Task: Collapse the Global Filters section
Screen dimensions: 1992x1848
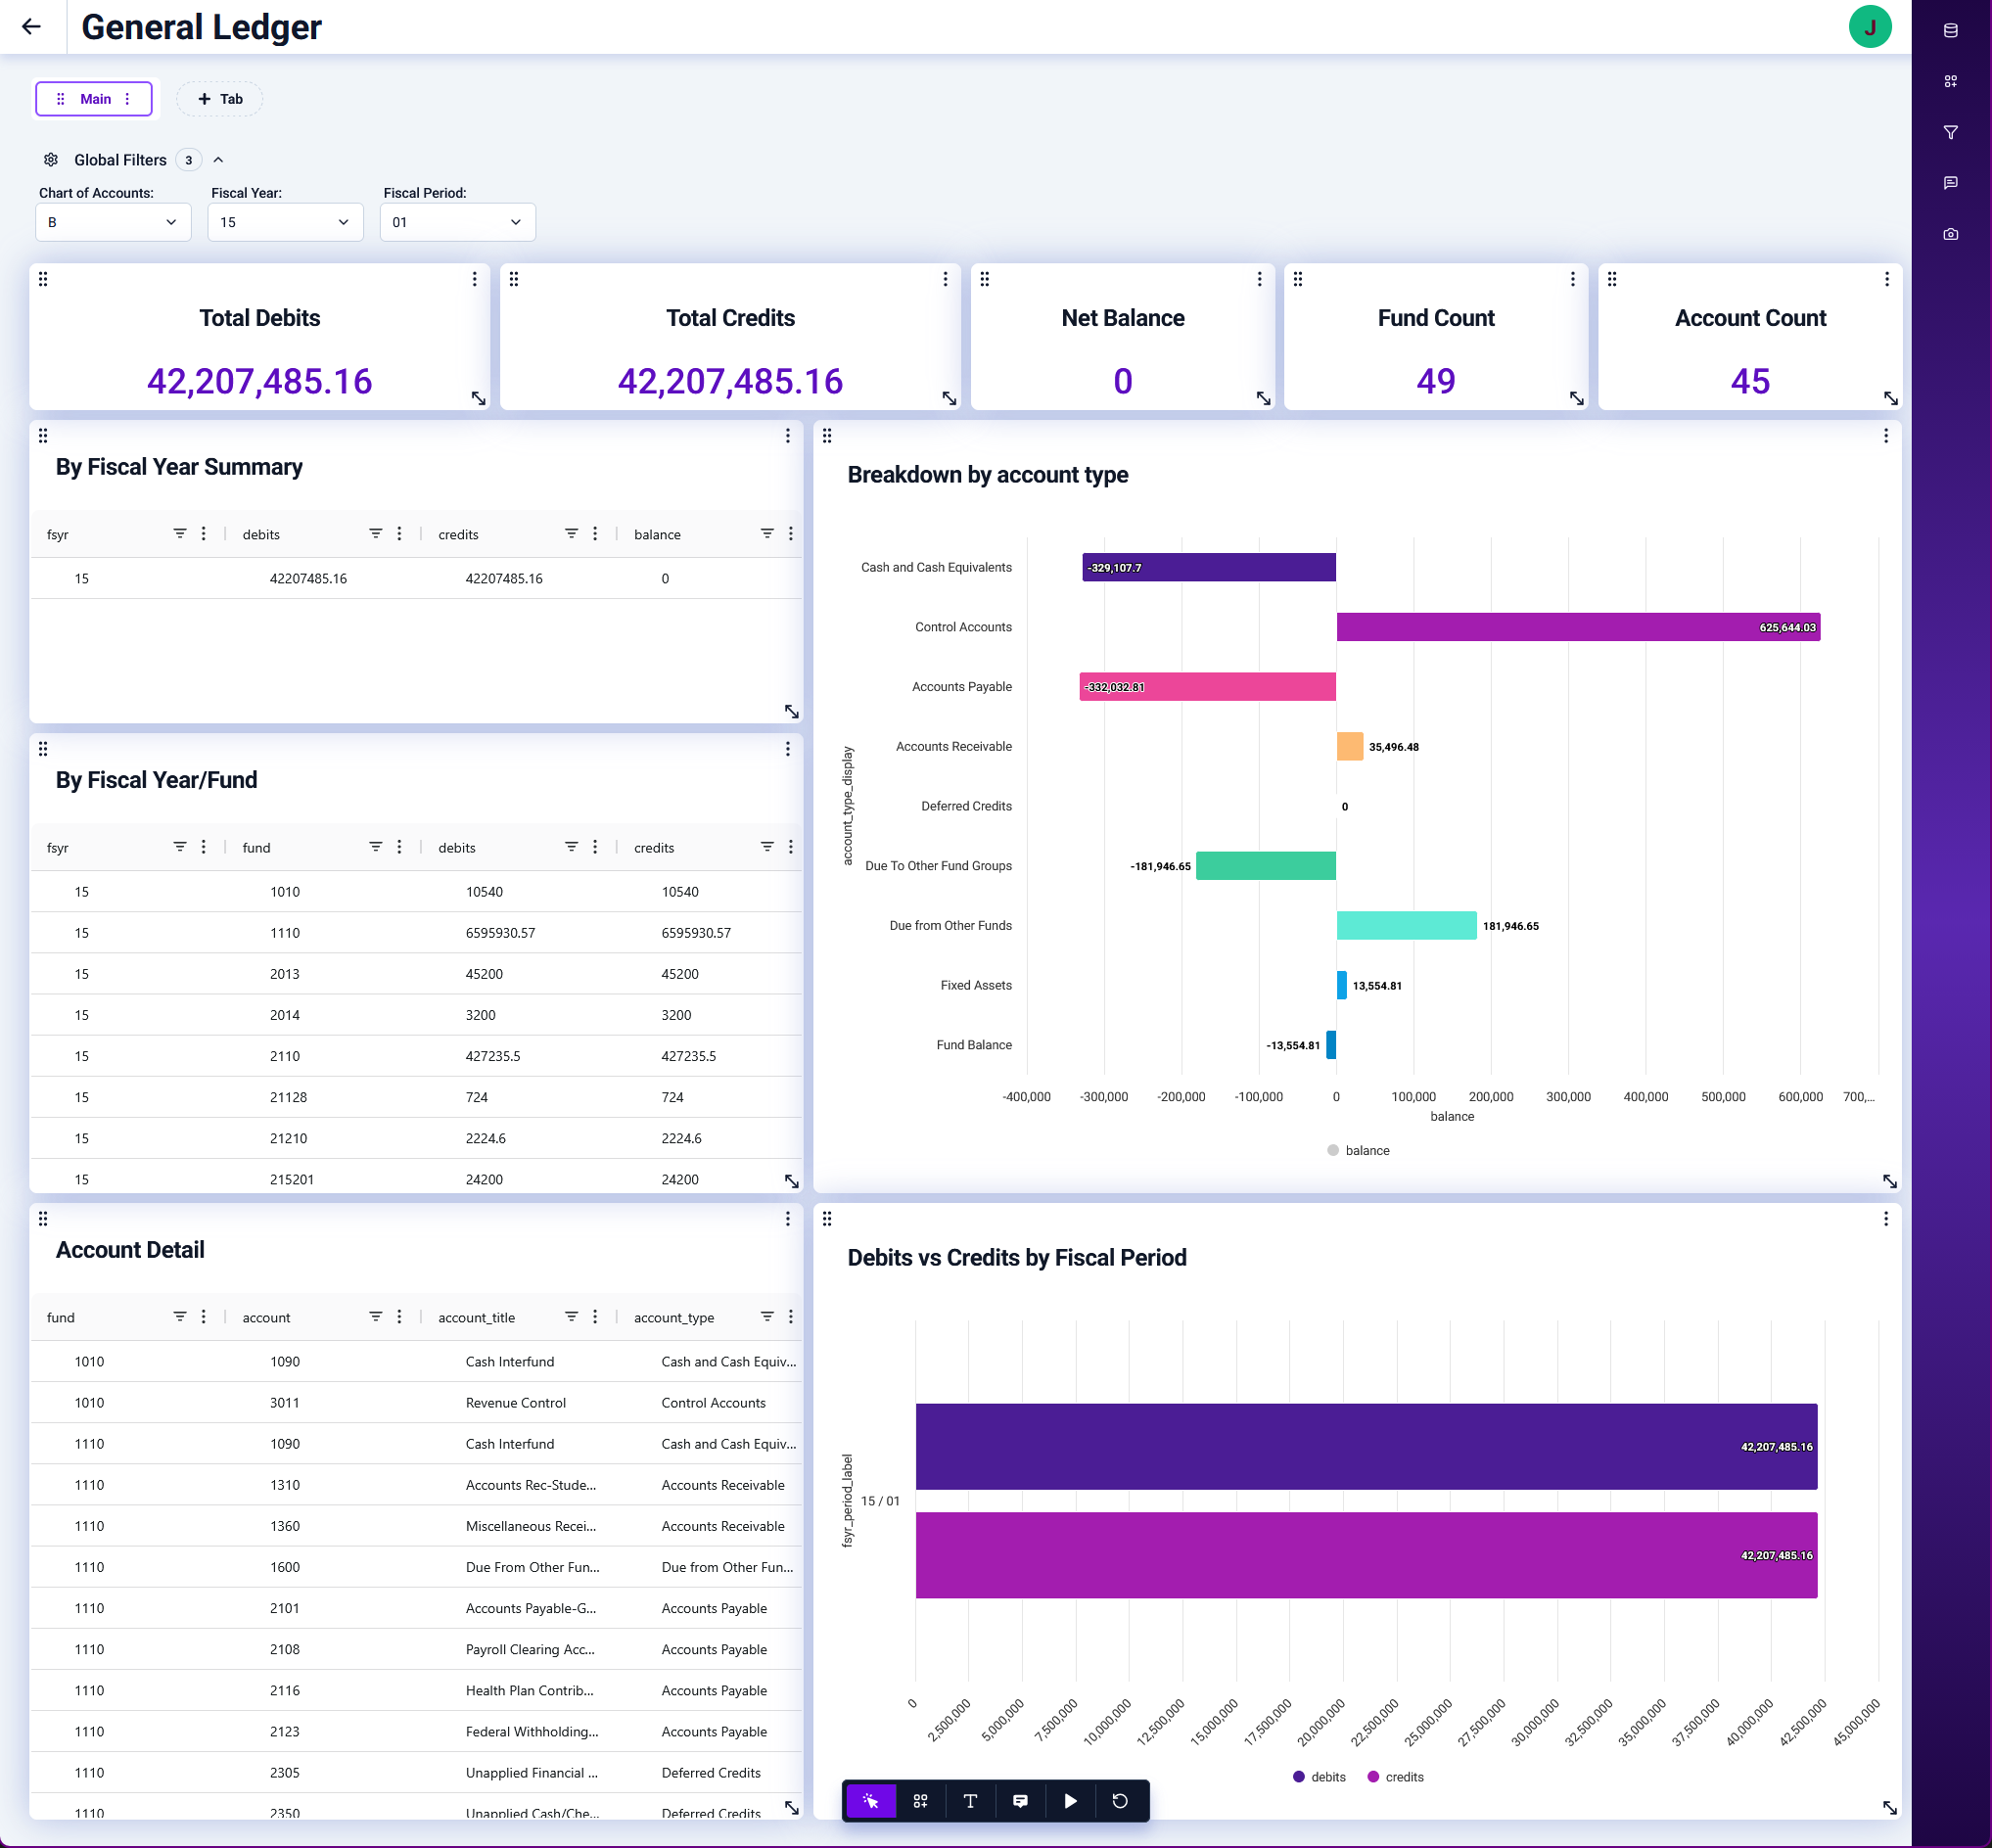Action: point(218,160)
